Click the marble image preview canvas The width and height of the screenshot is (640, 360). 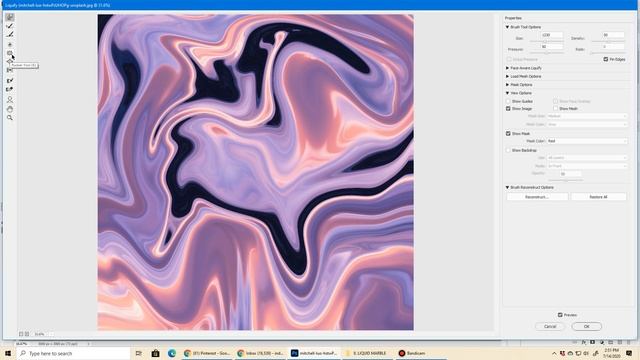pyautogui.click(x=256, y=172)
